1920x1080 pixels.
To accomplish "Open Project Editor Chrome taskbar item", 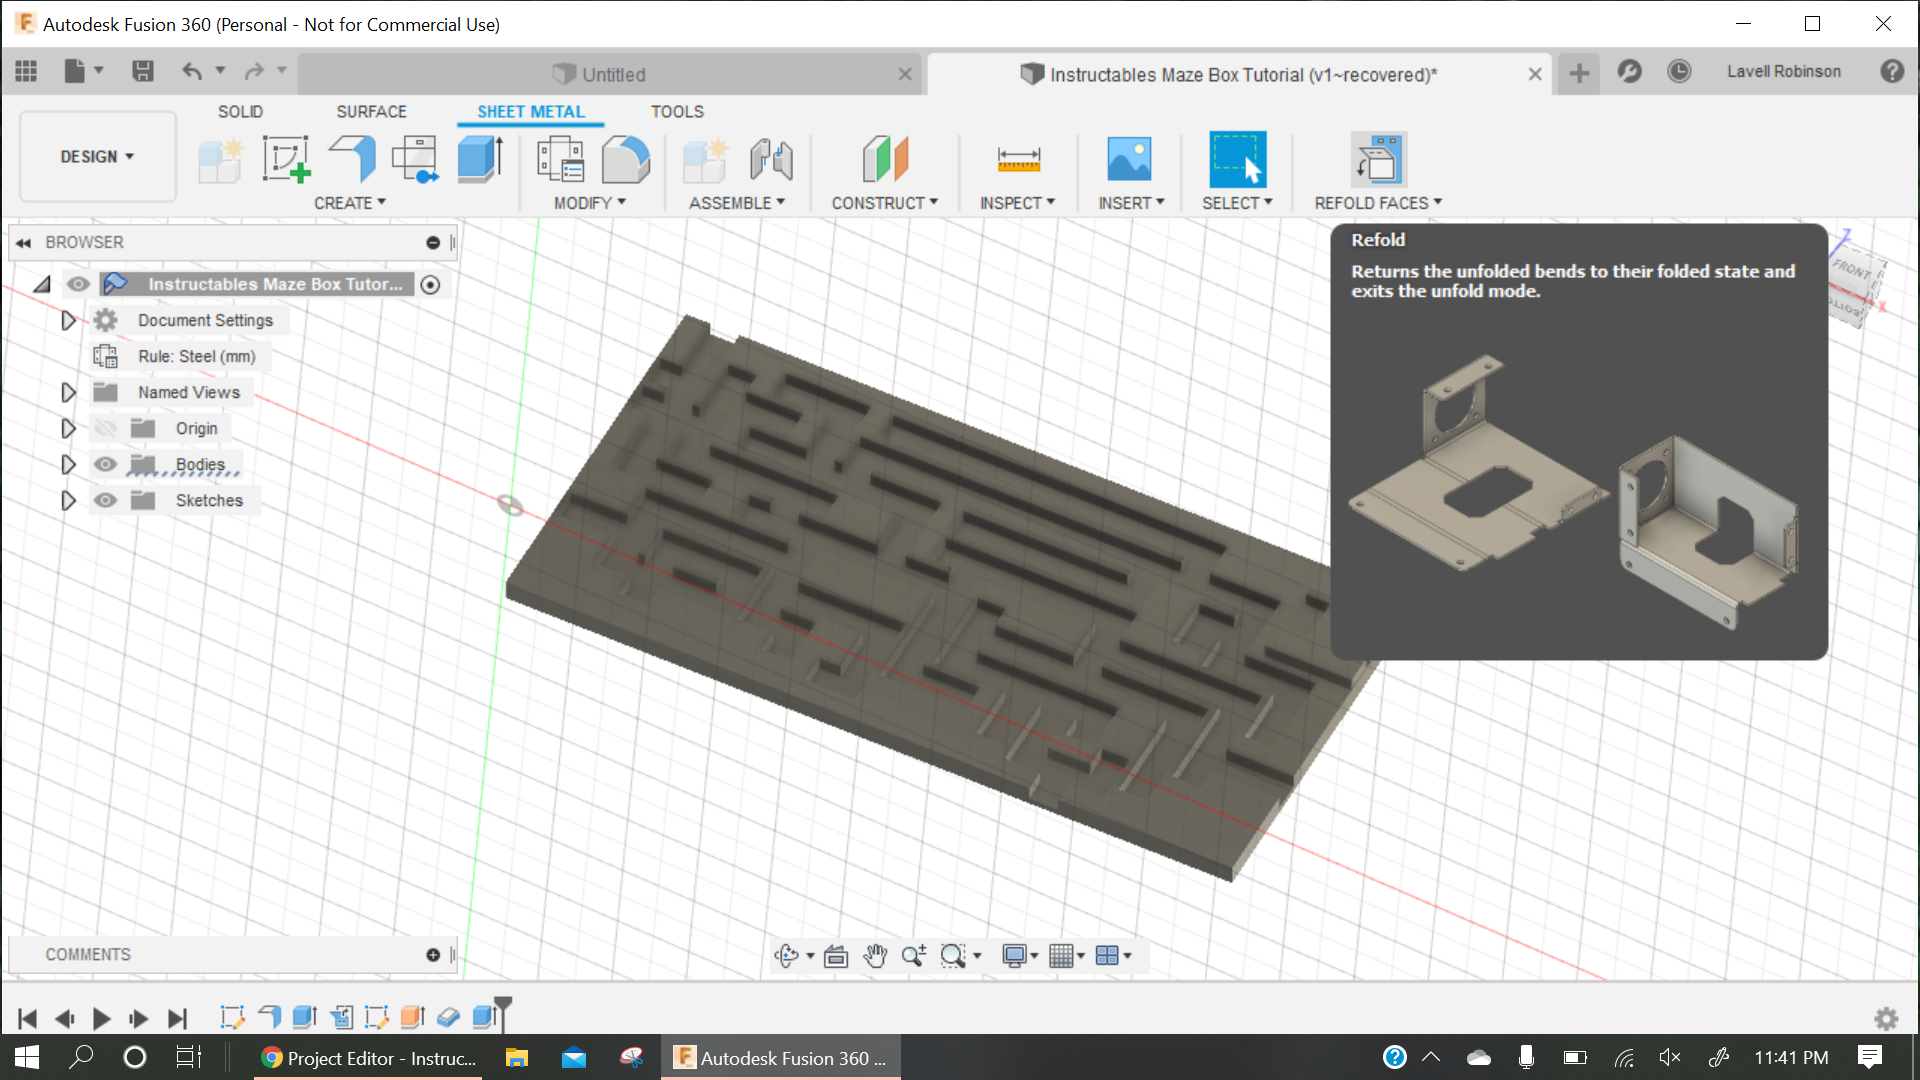I will click(370, 1058).
